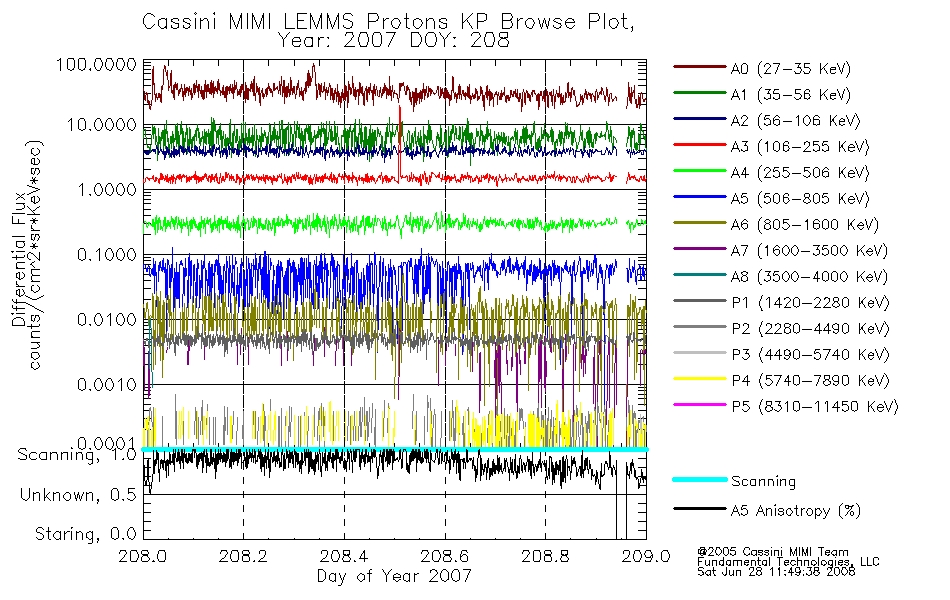Click the 208.8 x-axis tick label

[545, 556]
